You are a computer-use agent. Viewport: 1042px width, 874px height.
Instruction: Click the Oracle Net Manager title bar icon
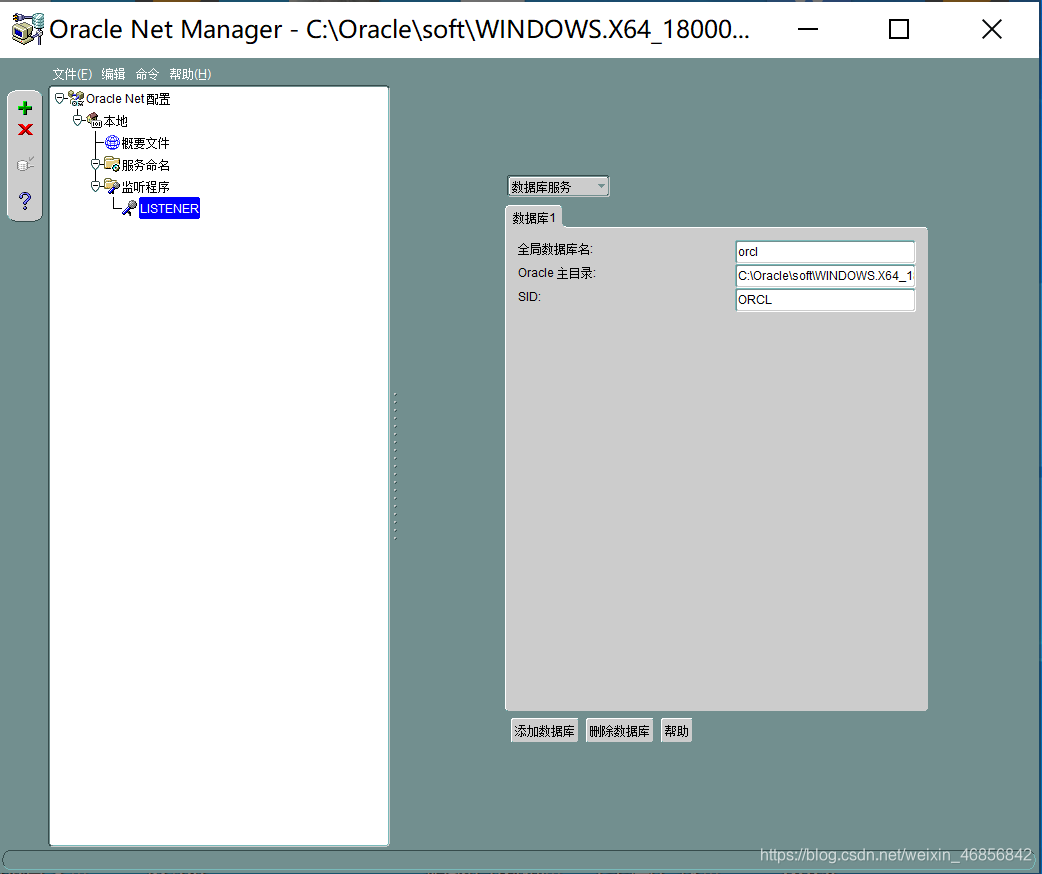pyautogui.click(x=28, y=29)
